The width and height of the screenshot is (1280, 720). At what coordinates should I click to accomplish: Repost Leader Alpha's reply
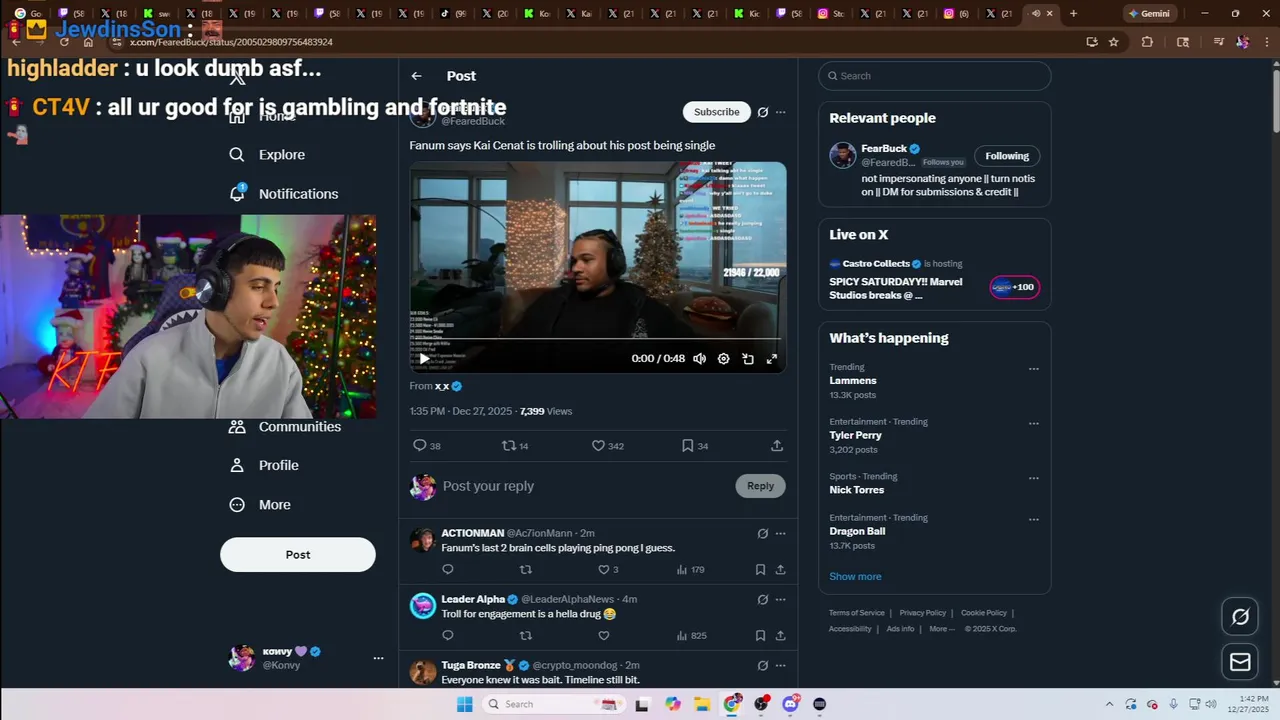coord(526,636)
